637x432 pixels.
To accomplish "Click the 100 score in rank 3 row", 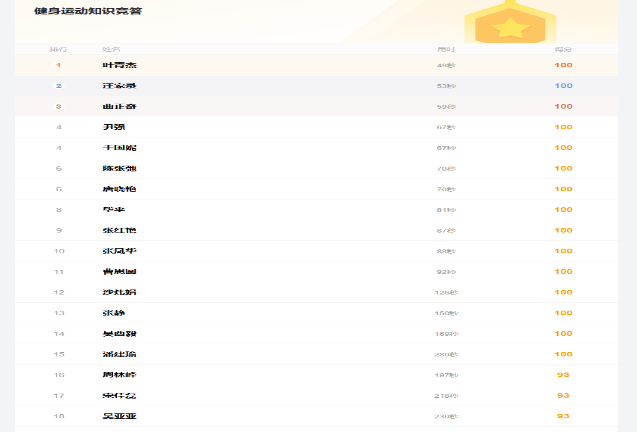I will pos(563,106).
